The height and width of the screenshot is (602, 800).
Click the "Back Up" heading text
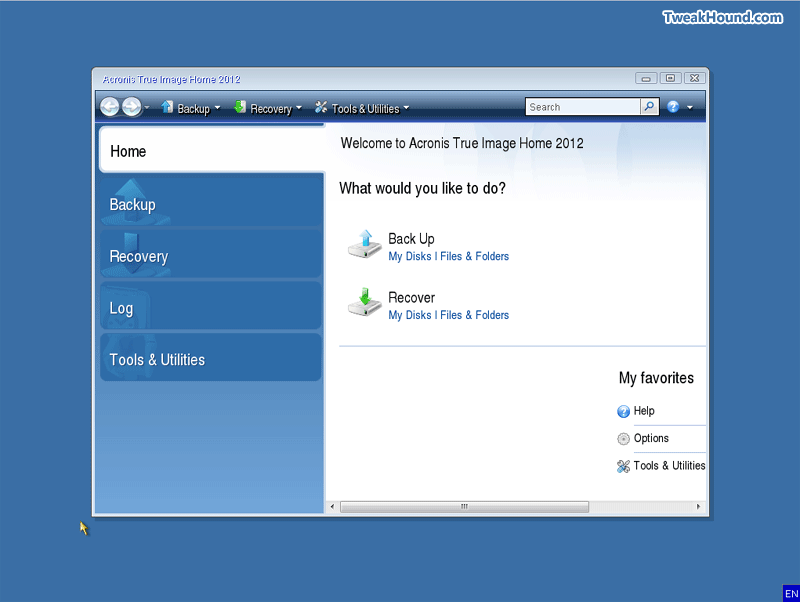411,239
